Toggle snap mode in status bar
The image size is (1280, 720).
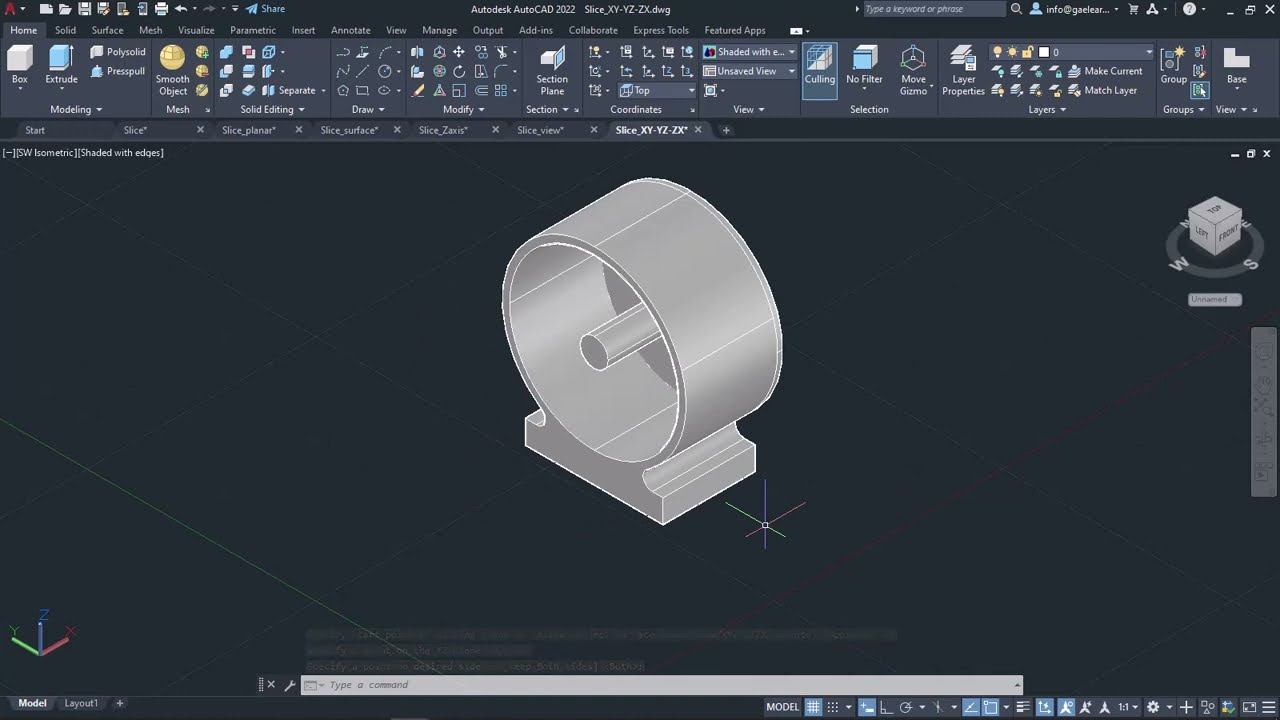(x=832, y=707)
